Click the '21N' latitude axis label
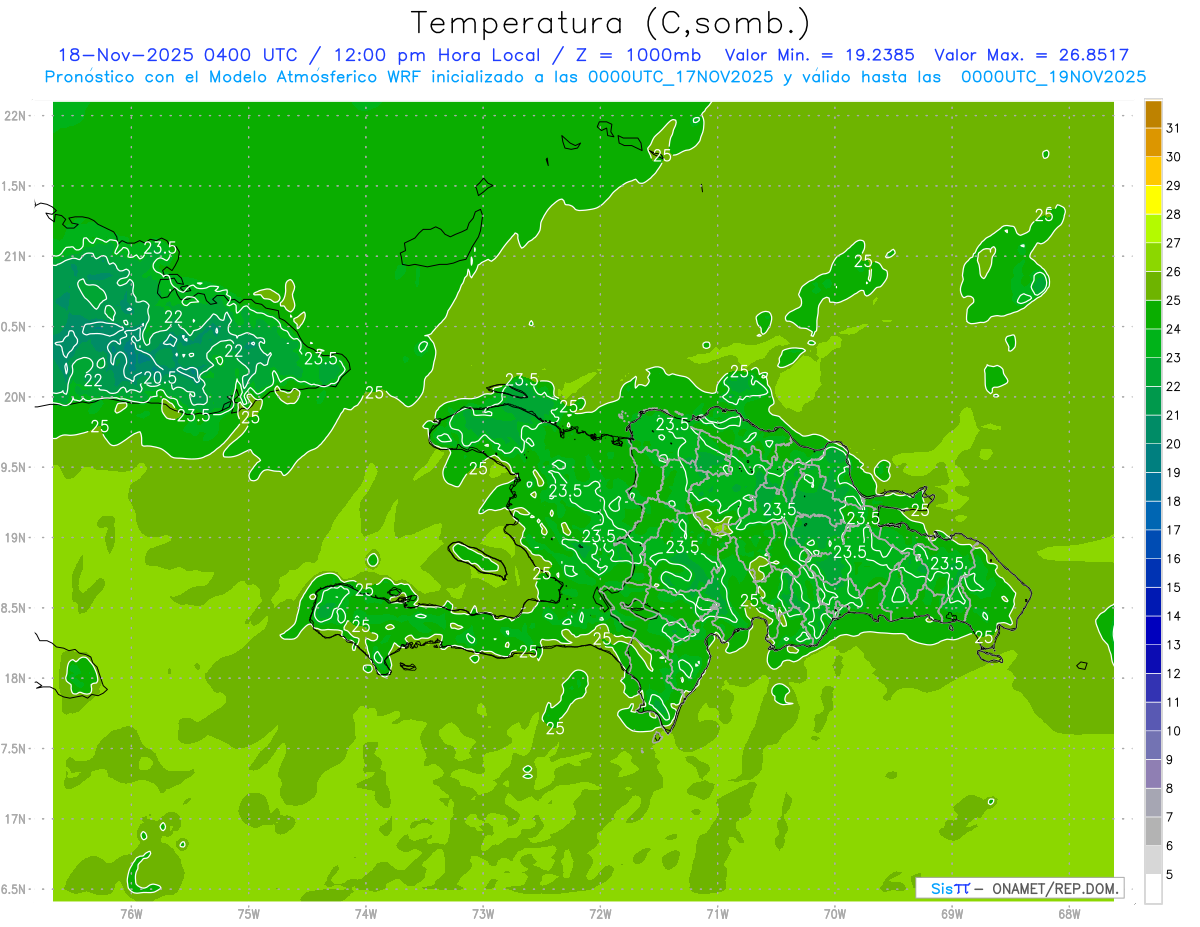 click(x=14, y=257)
